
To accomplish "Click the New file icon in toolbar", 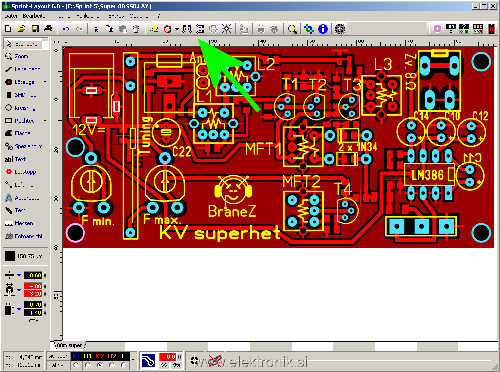I will [8, 29].
